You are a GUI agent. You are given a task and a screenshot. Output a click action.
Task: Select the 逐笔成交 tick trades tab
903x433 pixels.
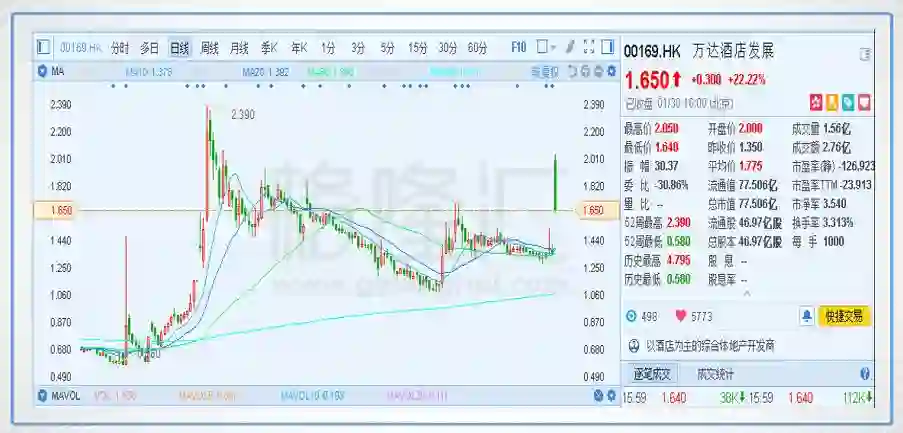[652, 374]
